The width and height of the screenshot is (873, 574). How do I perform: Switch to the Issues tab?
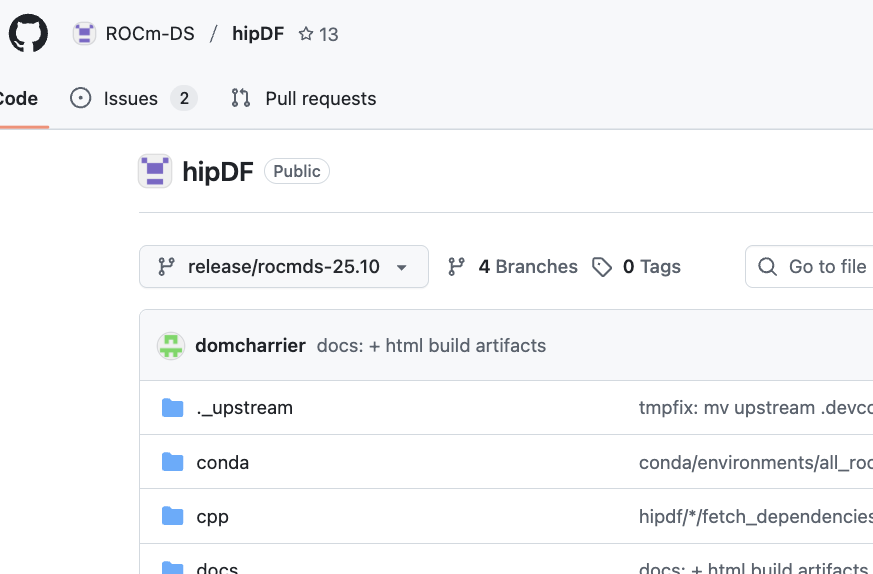point(134,99)
